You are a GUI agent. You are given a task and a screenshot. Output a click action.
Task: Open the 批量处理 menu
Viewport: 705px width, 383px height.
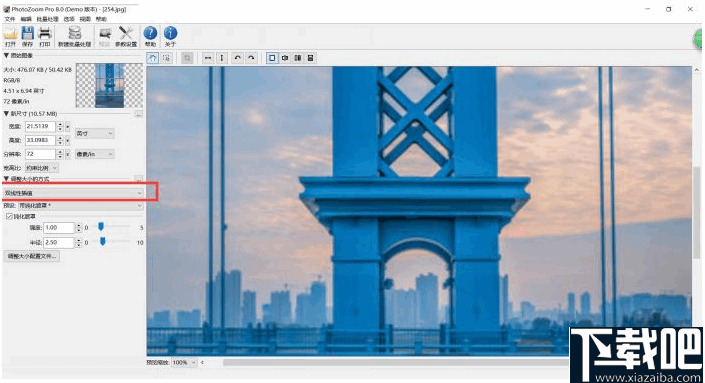click(48, 19)
